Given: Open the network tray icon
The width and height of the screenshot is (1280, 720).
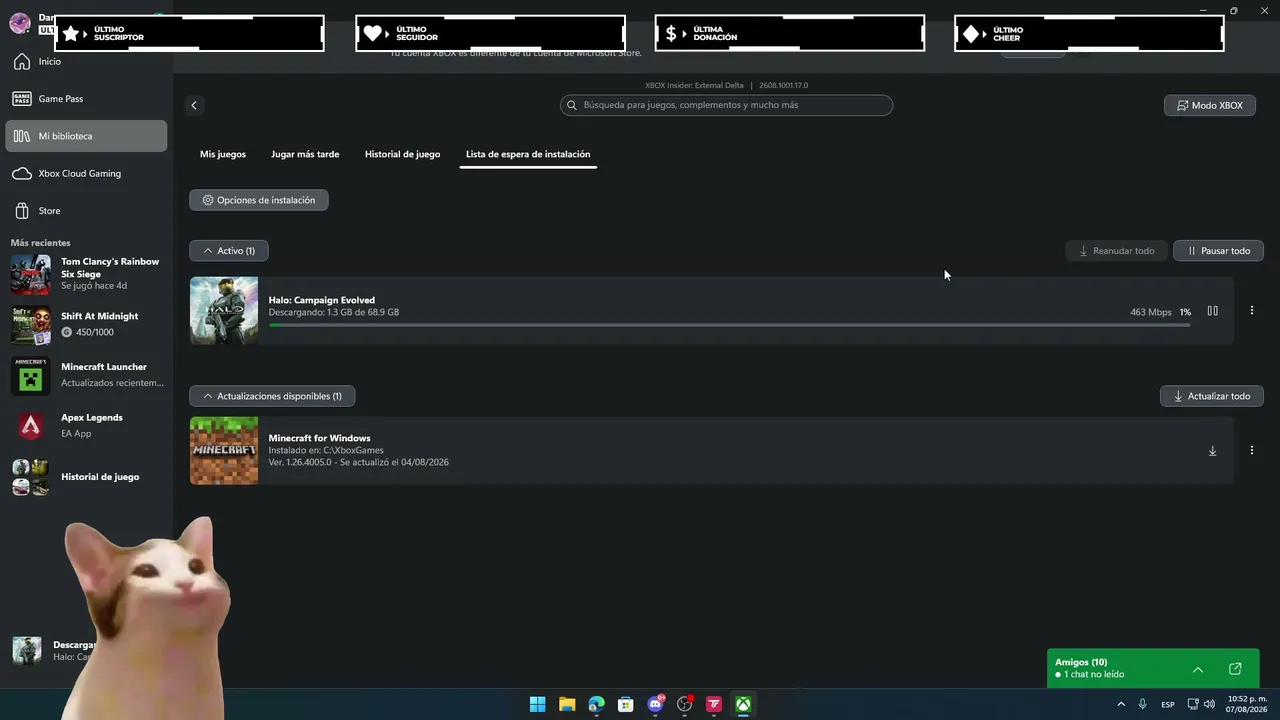Looking at the screenshot, I should point(1193,705).
